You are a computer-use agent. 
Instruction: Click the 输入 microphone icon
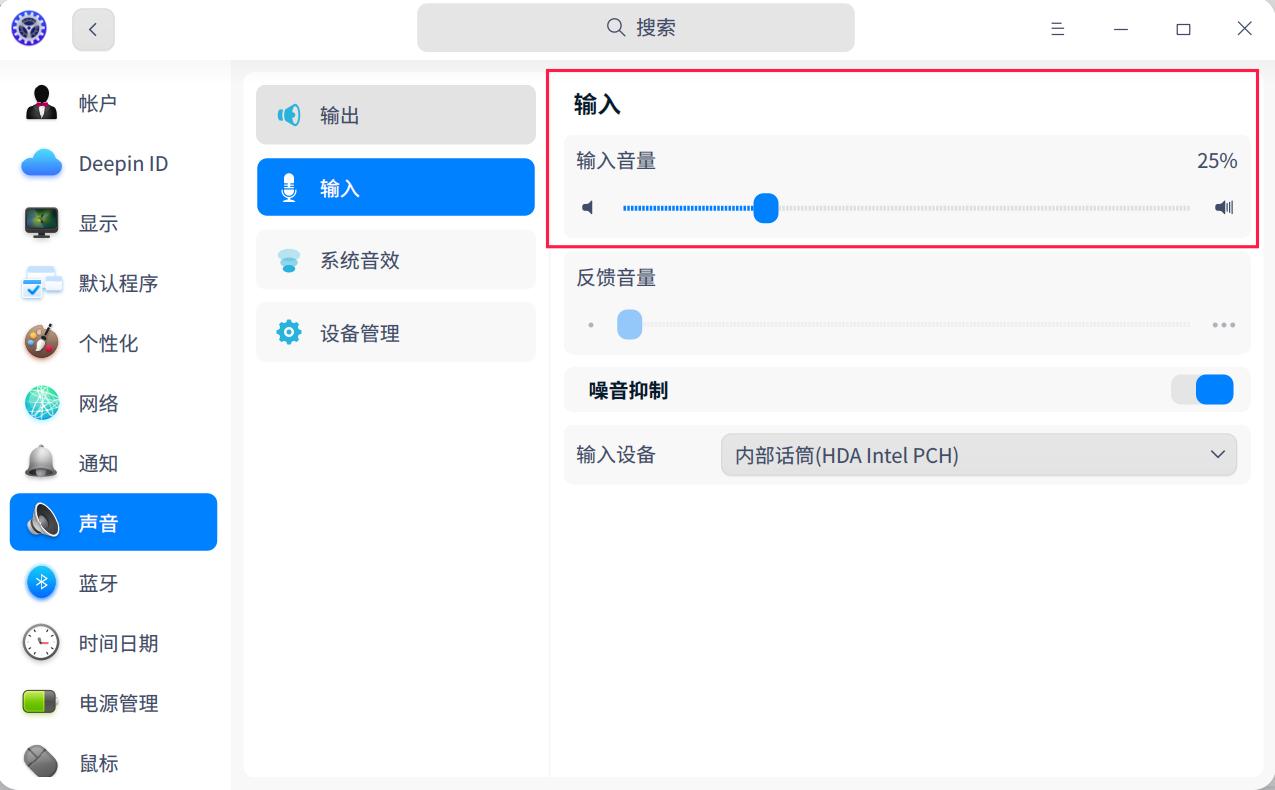point(289,187)
